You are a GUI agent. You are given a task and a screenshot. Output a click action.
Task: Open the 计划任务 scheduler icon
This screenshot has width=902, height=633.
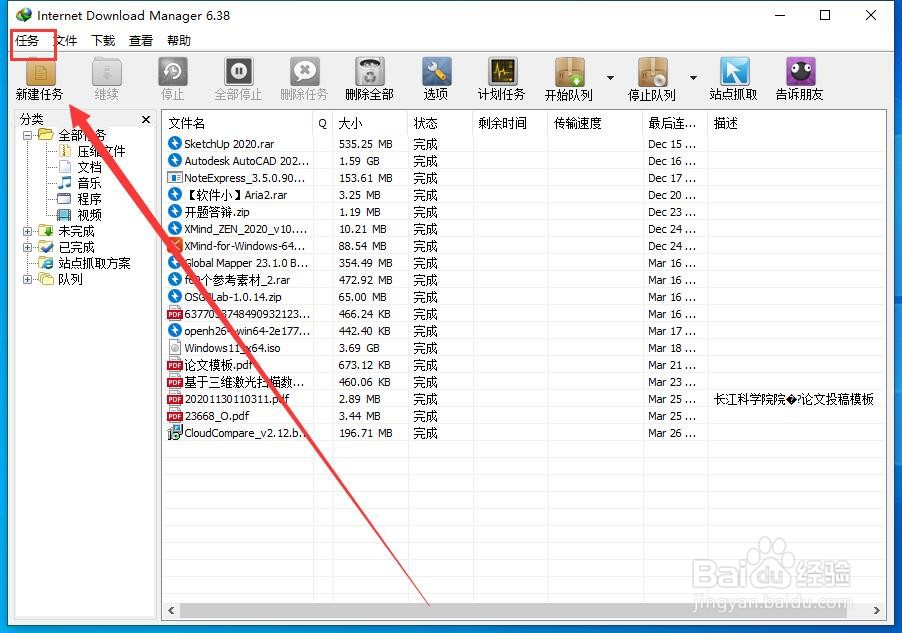[x=502, y=72]
